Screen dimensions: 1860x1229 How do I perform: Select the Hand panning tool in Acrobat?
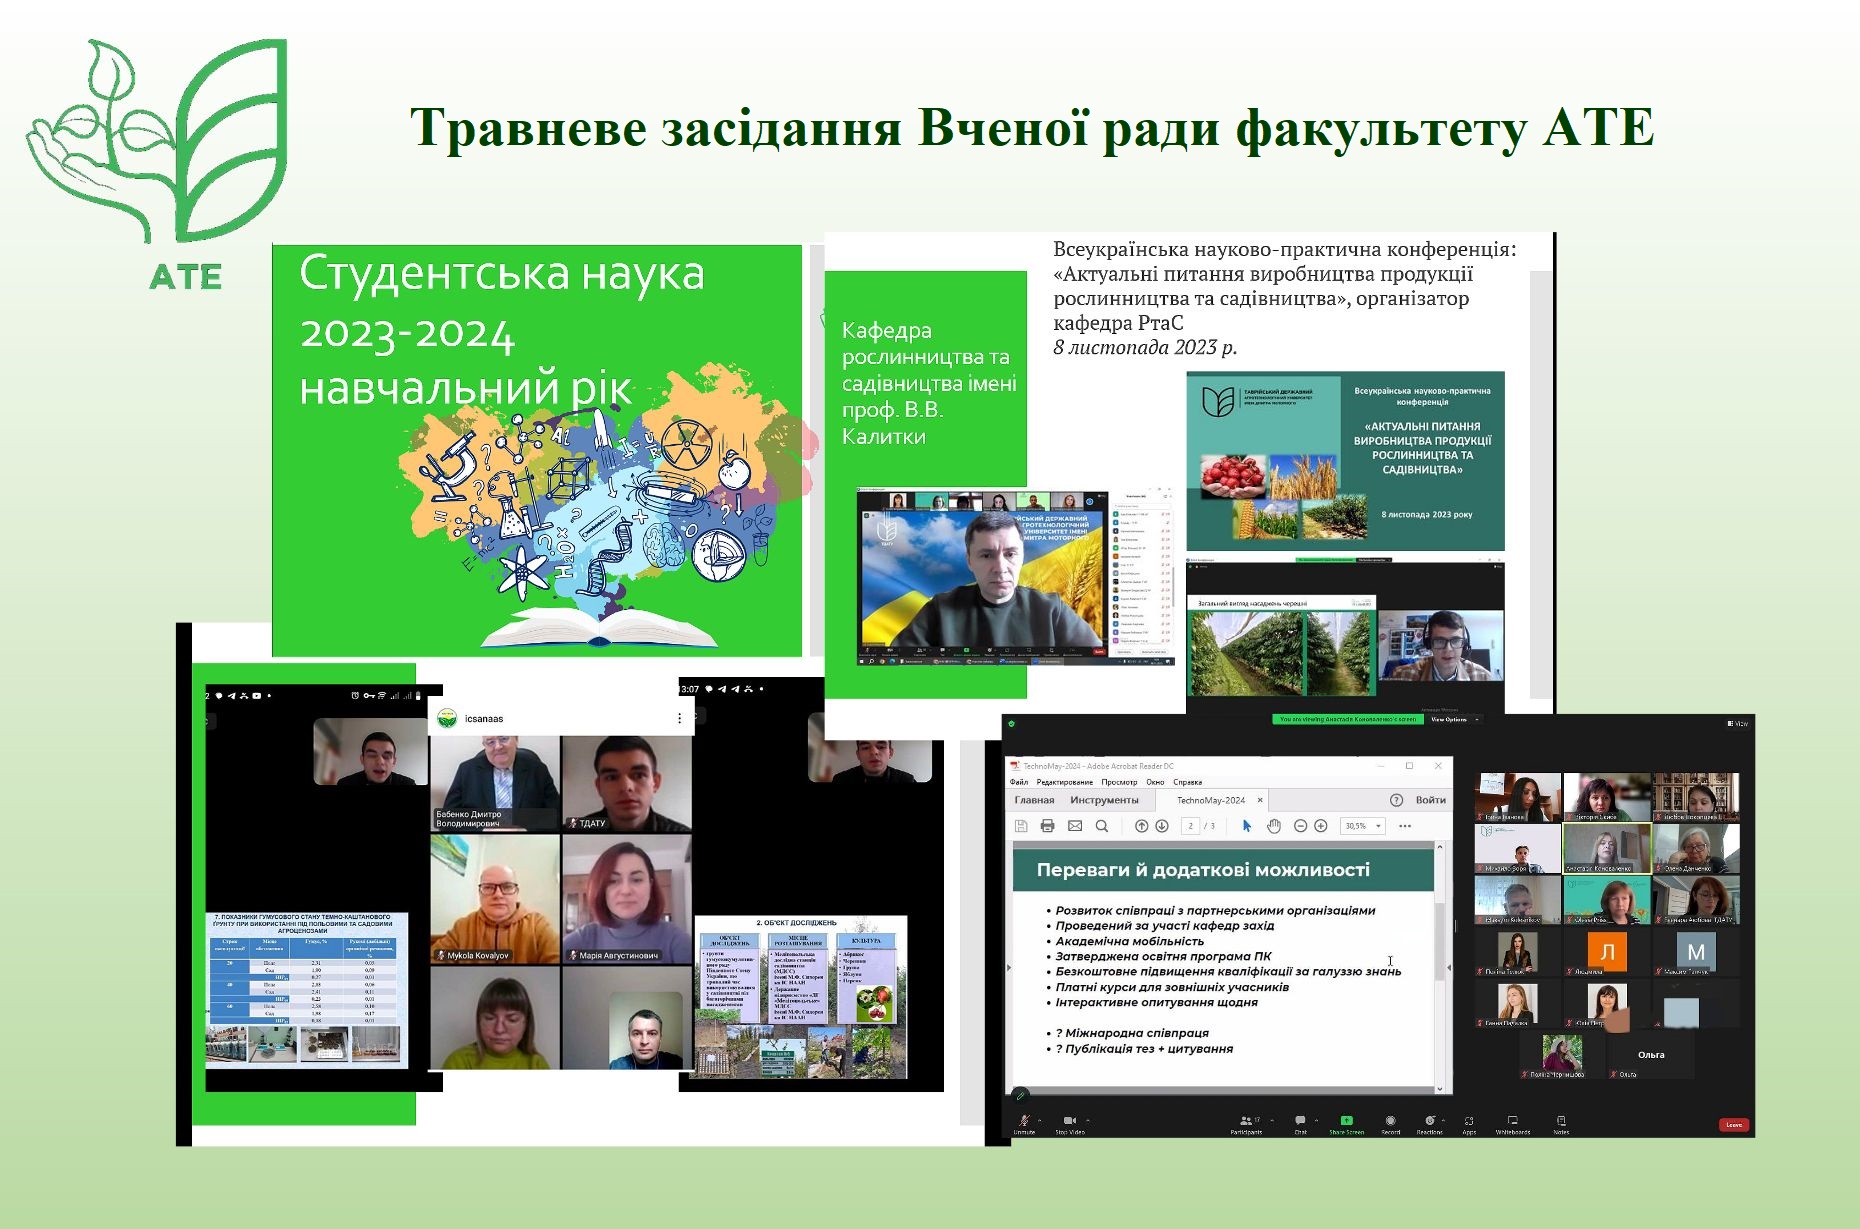tap(1274, 826)
